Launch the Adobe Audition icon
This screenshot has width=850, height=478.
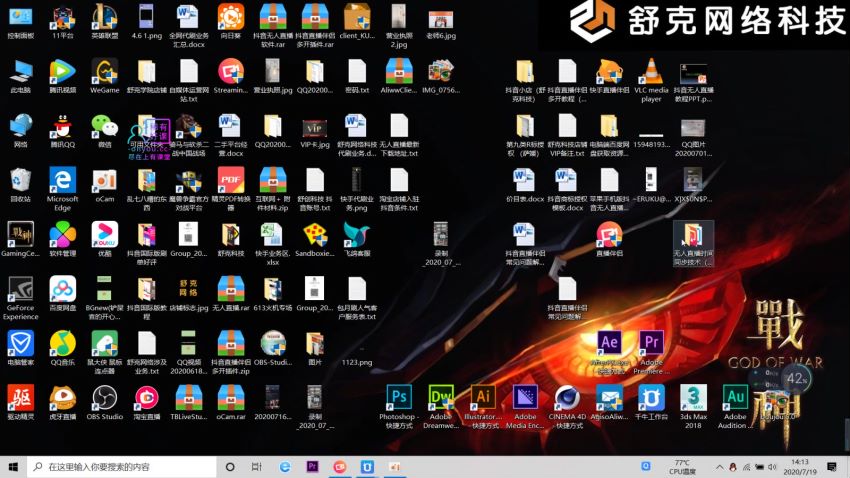pyautogui.click(x=735, y=397)
